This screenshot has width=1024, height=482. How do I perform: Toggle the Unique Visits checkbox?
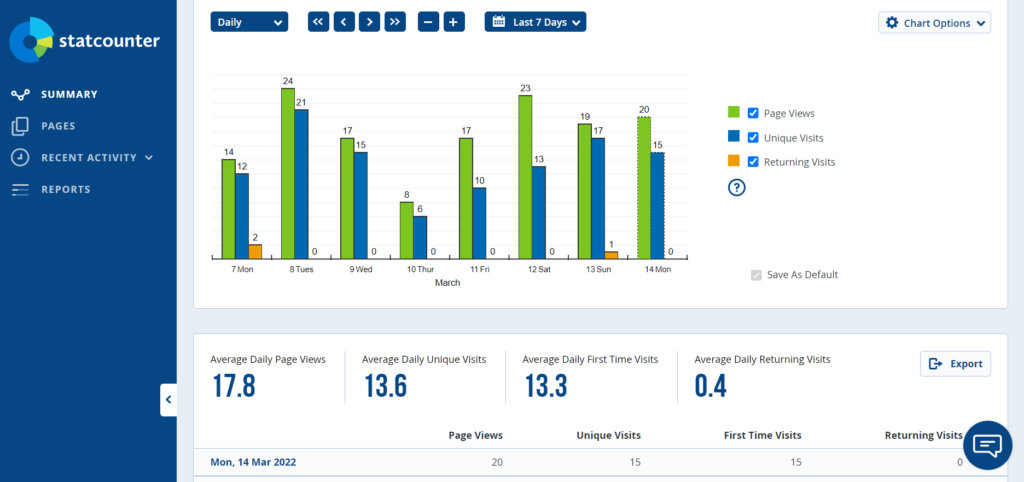coord(754,137)
